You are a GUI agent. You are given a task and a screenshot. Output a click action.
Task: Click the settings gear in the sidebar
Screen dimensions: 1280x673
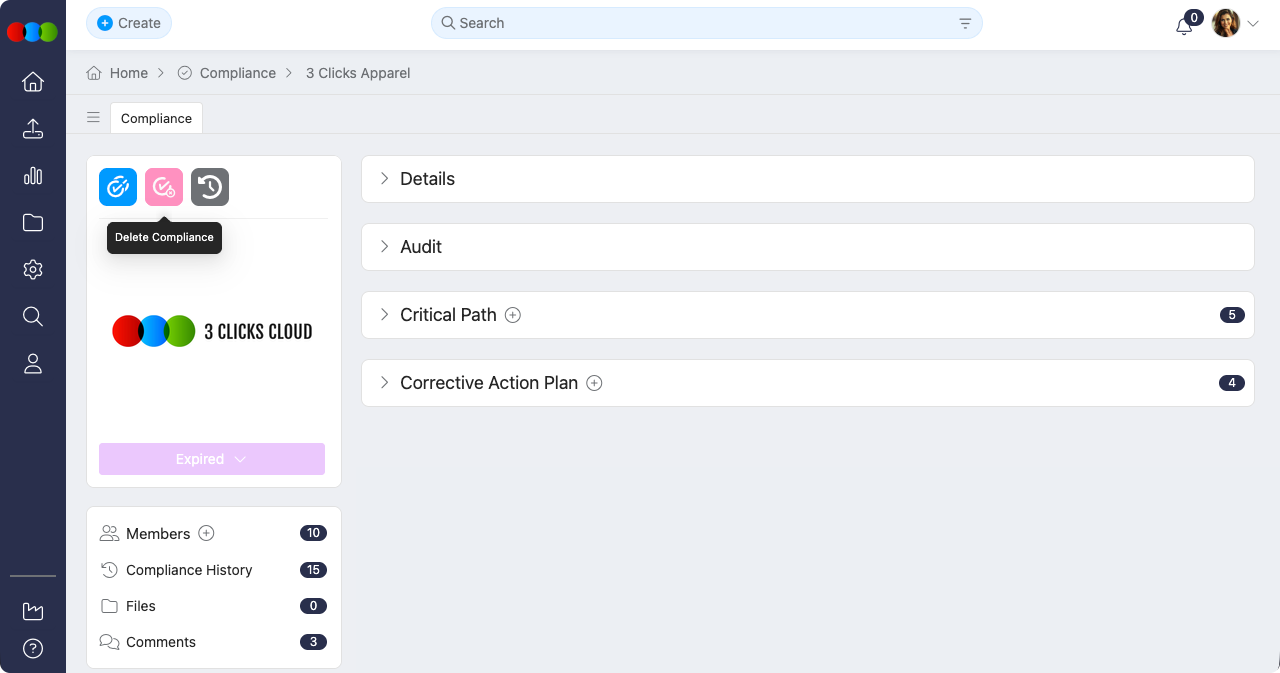tap(33, 270)
